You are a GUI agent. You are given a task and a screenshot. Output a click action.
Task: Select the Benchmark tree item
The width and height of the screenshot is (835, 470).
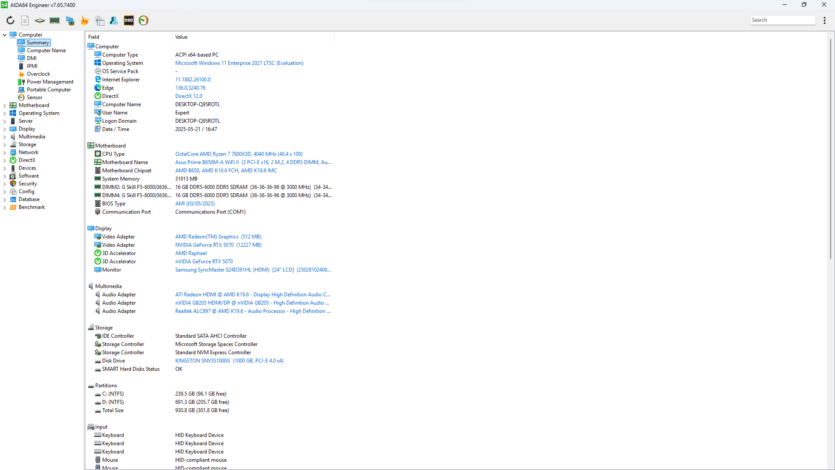tap(32, 207)
